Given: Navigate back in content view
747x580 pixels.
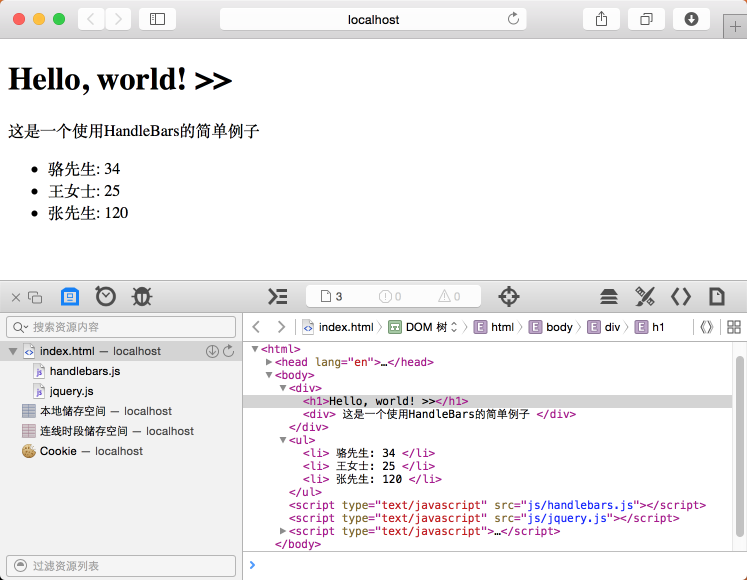Looking at the screenshot, I should click(x=256, y=327).
